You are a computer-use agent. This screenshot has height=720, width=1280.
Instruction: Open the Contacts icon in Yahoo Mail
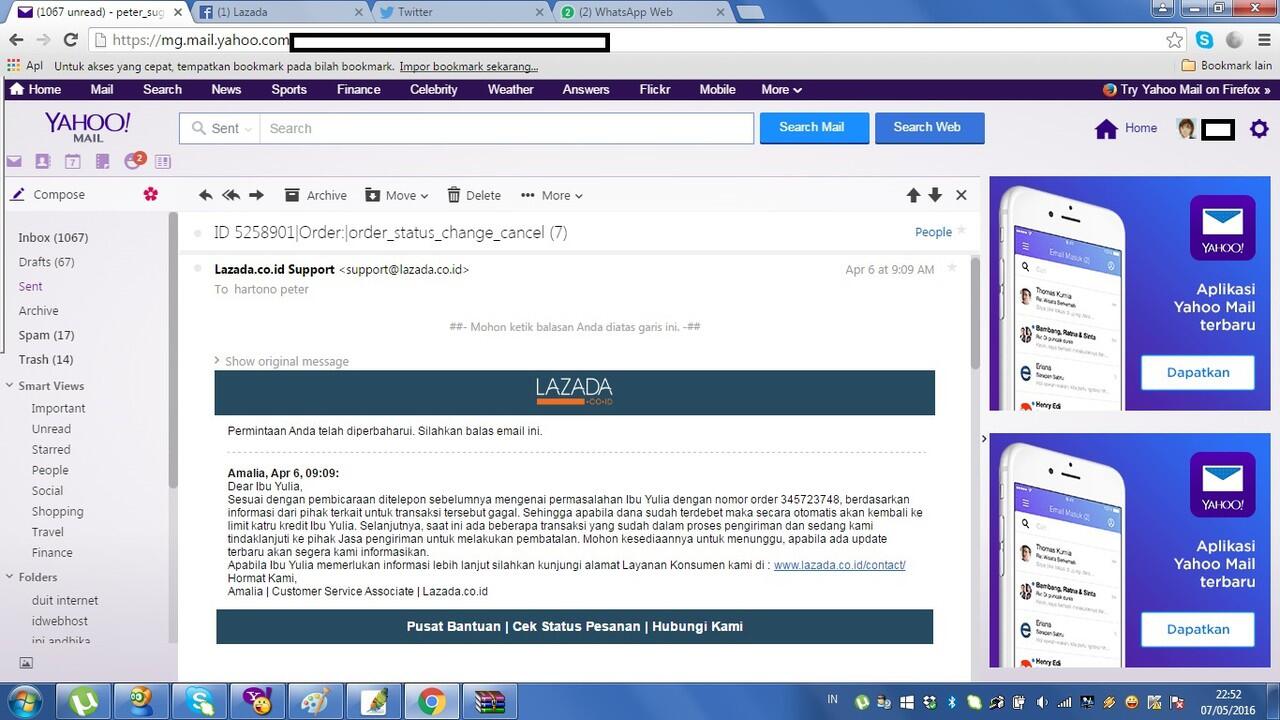click(43, 161)
